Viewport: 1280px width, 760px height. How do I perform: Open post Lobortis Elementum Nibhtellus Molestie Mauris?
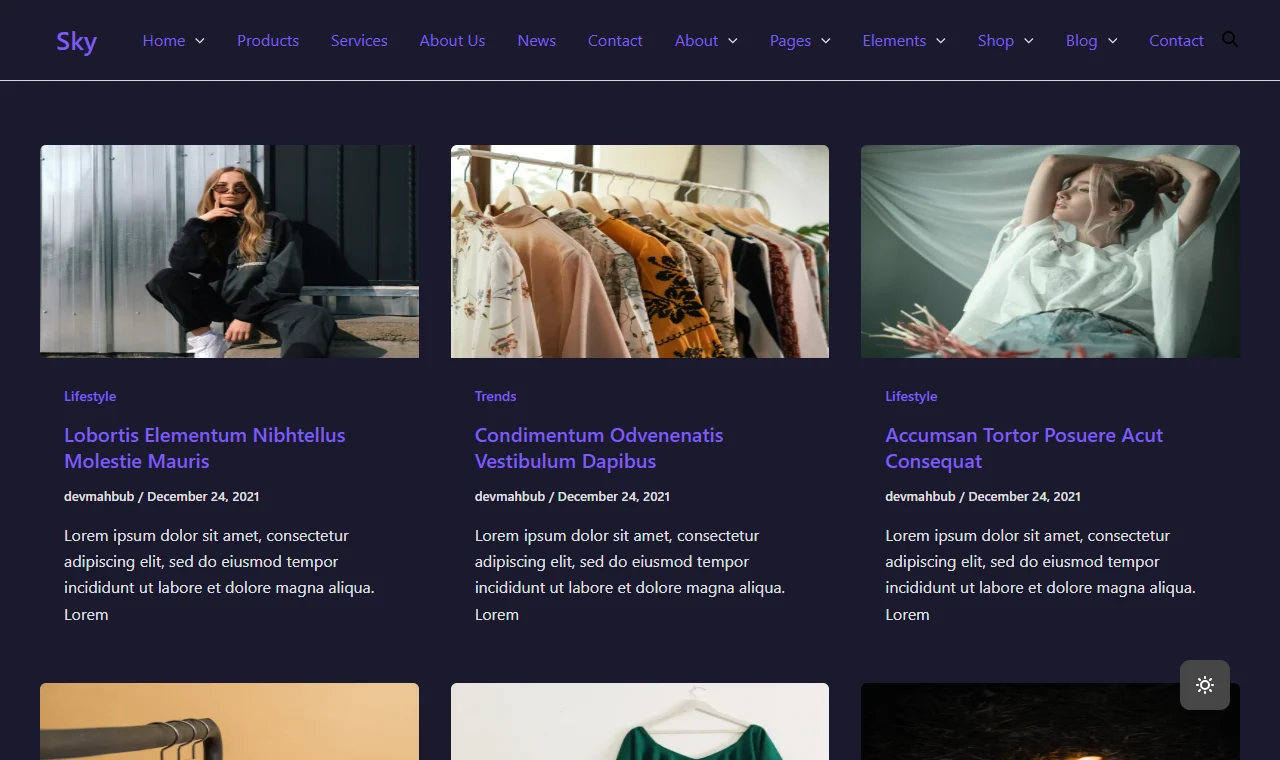[x=205, y=448]
